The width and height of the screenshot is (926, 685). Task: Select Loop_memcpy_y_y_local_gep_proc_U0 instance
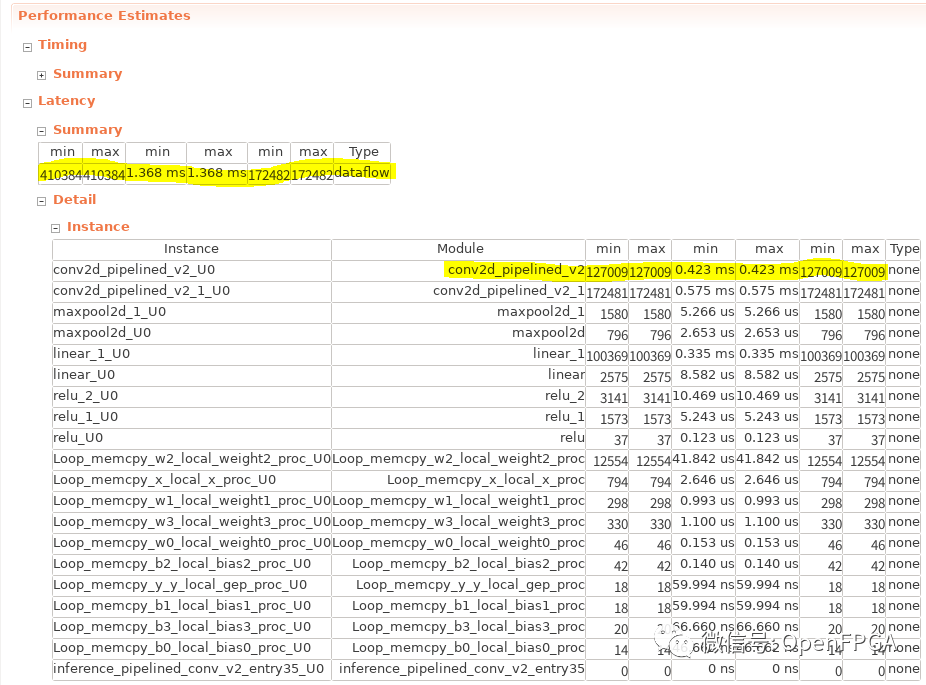(x=191, y=585)
